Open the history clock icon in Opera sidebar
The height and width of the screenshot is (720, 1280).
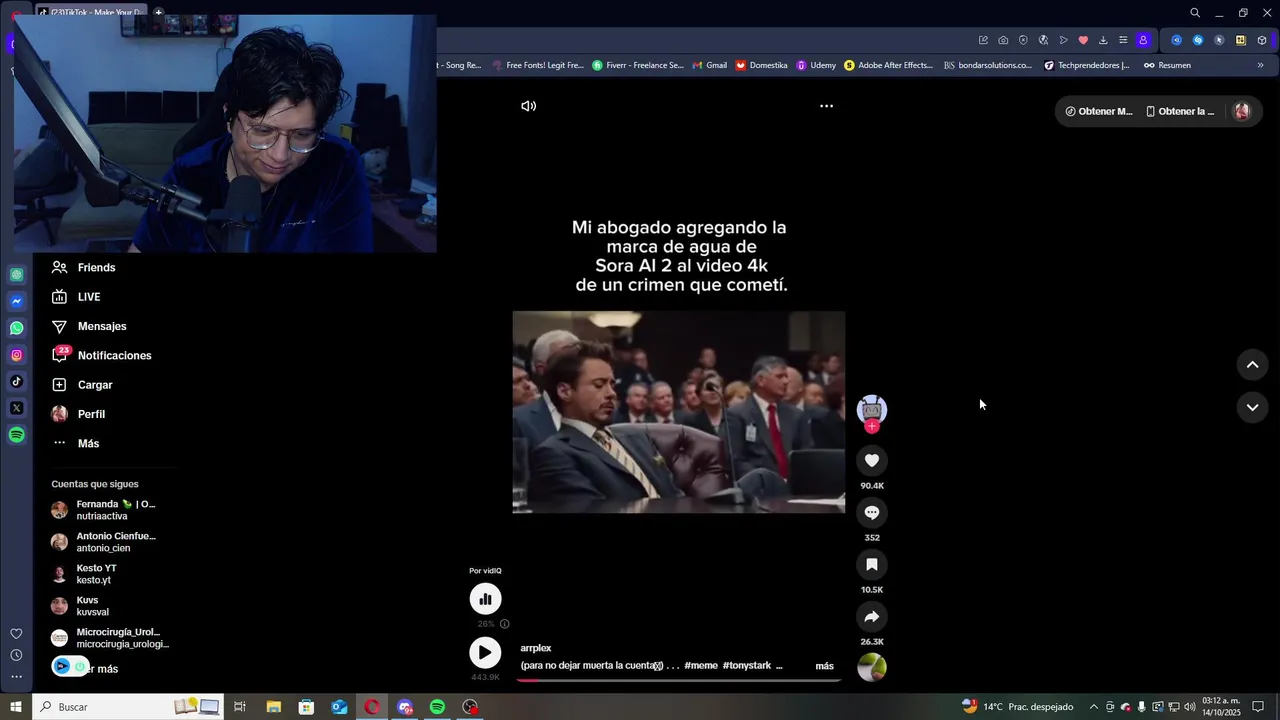[16, 655]
